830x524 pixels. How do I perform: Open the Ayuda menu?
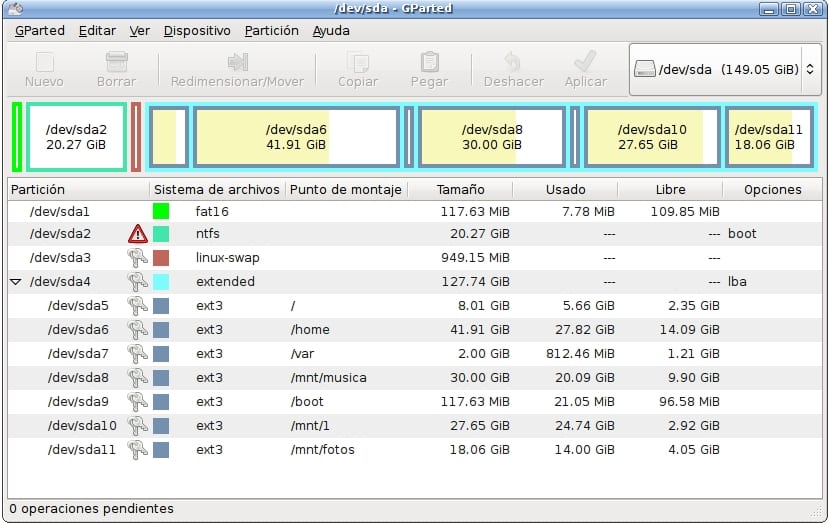point(331,31)
